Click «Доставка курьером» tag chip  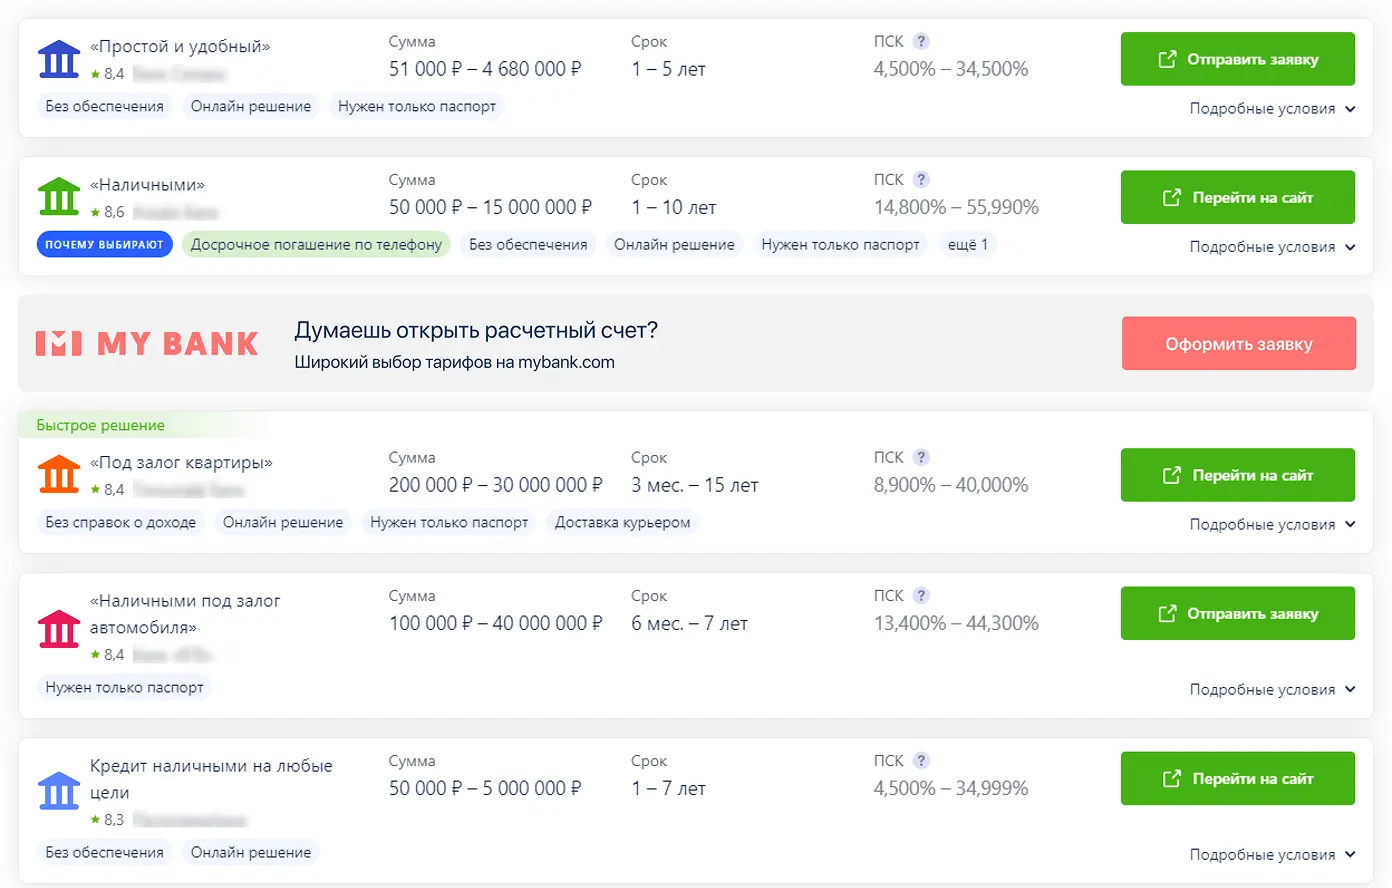pos(622,523)
